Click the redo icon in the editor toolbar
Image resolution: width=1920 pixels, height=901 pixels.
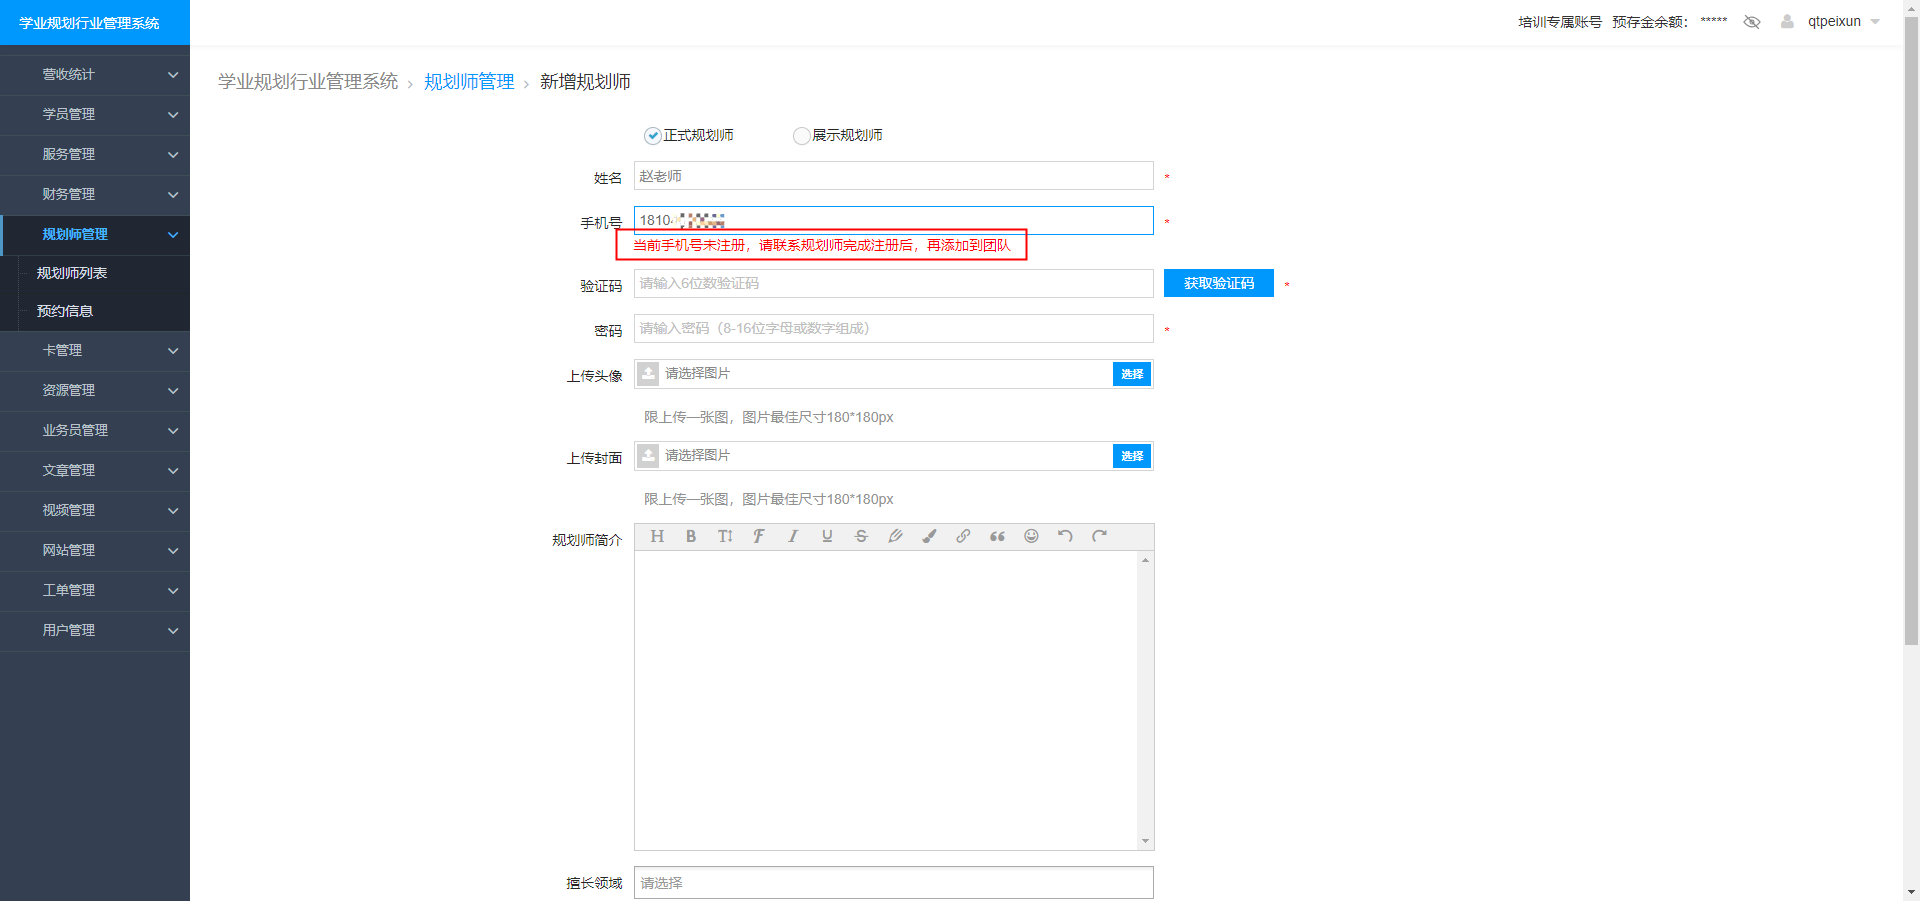pyautogui.click(x=1098, y=536)
